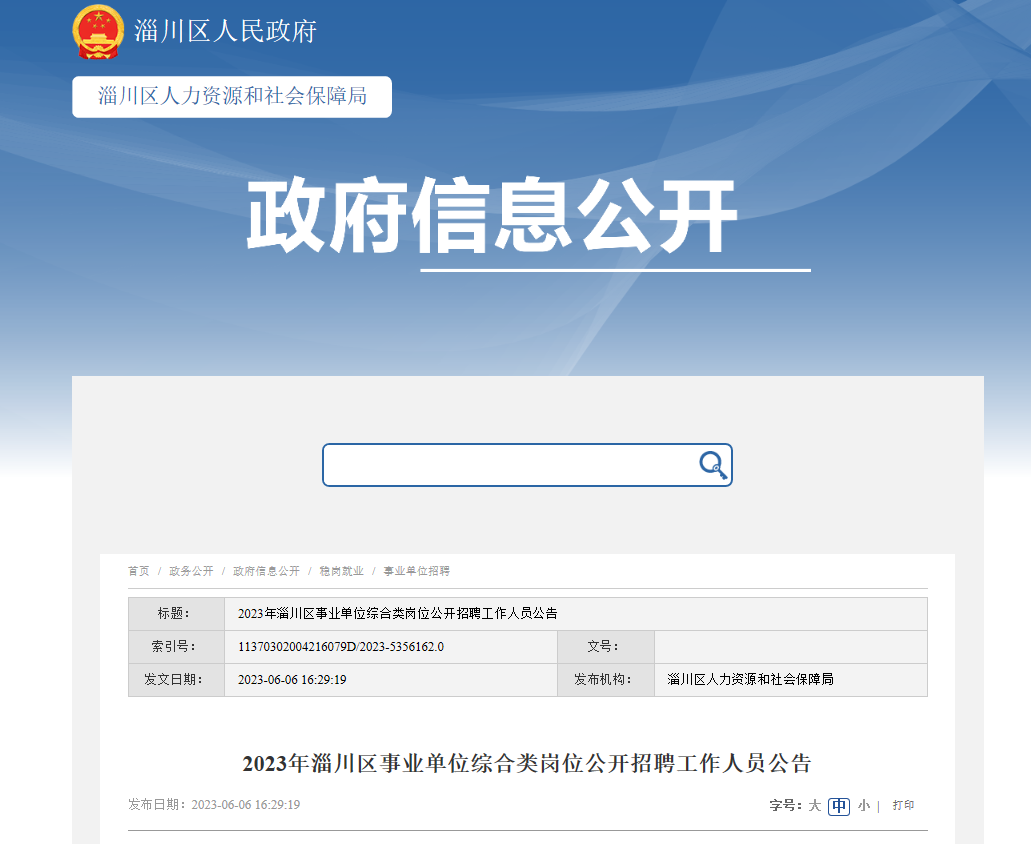Screen dimensions: 1031x844
Task: Go to 首页 breadcrumb
Action: click(x=139, y=571)
